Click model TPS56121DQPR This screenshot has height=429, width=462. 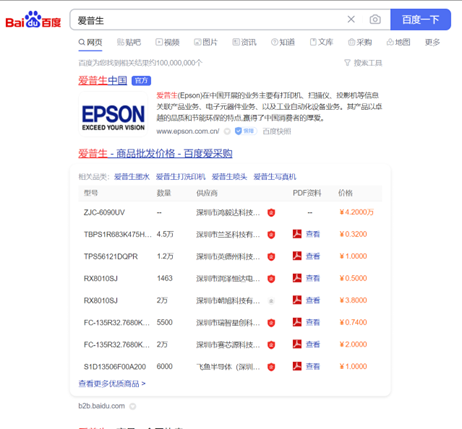pos(111,256)
